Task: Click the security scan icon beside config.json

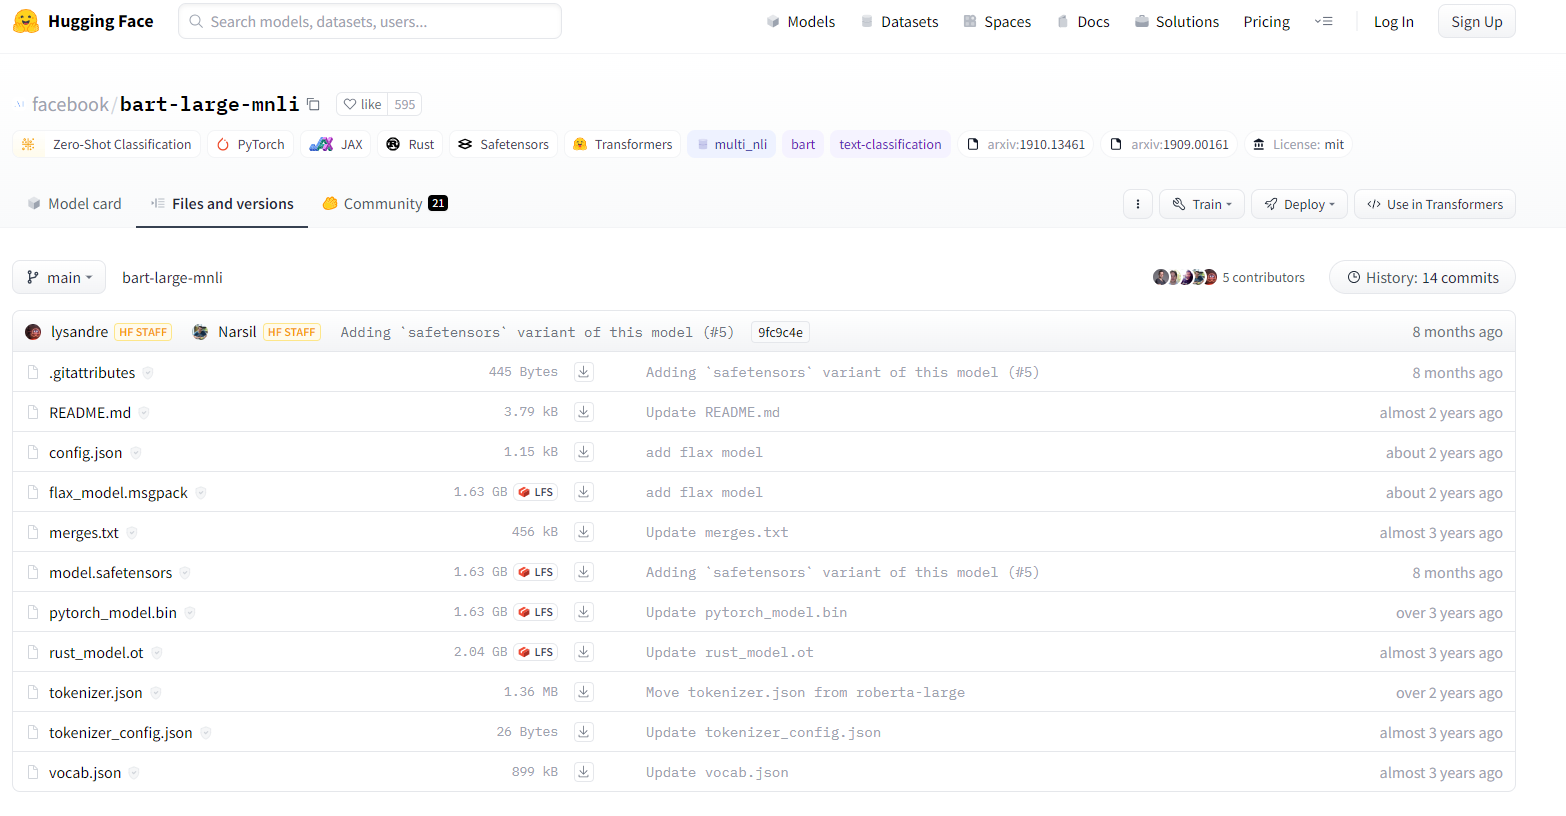Action: coord(136,453)
